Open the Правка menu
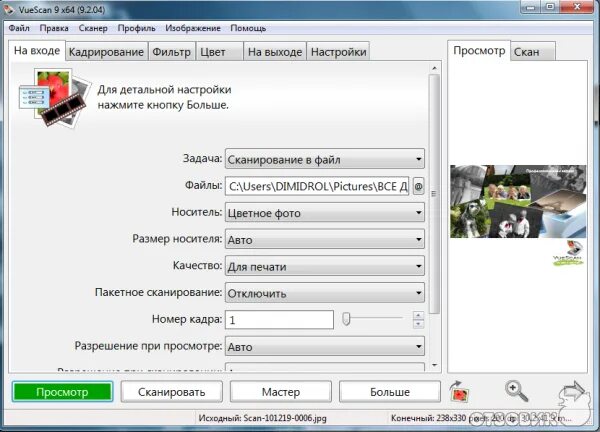Screen dimensions: 600x432 tap(54, 28)
